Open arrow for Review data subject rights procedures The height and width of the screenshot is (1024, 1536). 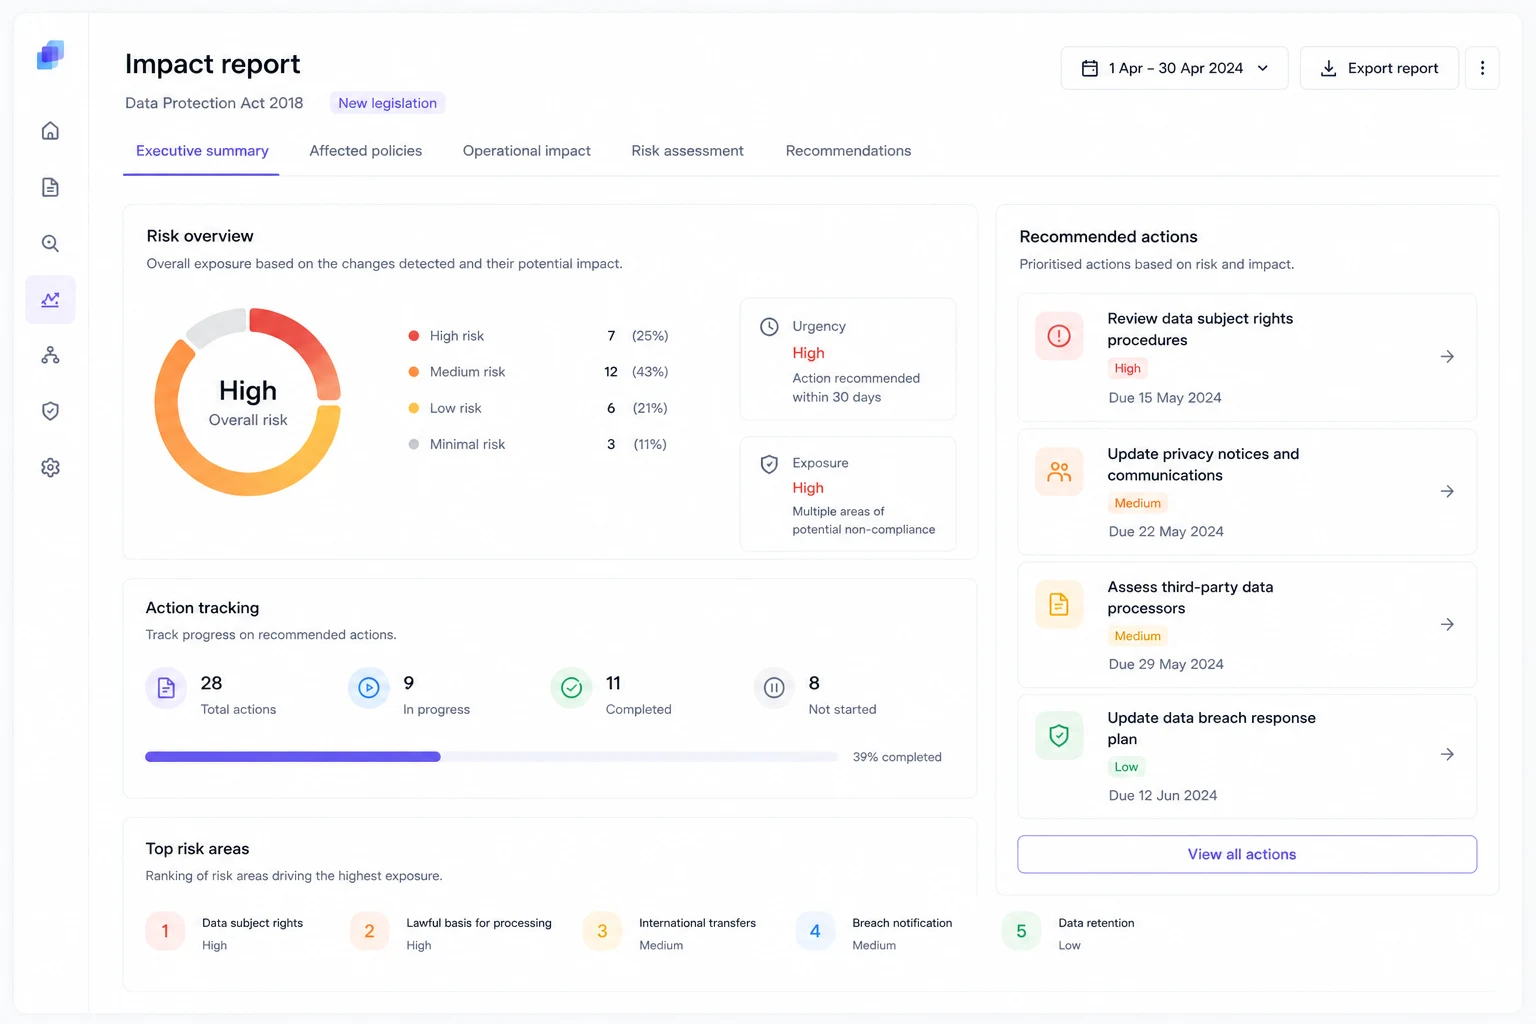point(1447,357)
